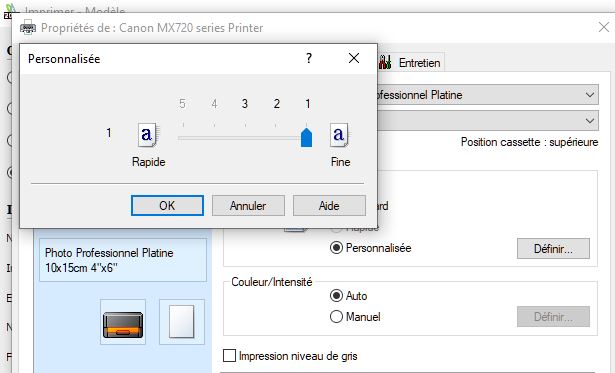Screen dimensions: 615x373
Task: Confirm with OK in Personnalisée dialog
Action: click(167, 206)
